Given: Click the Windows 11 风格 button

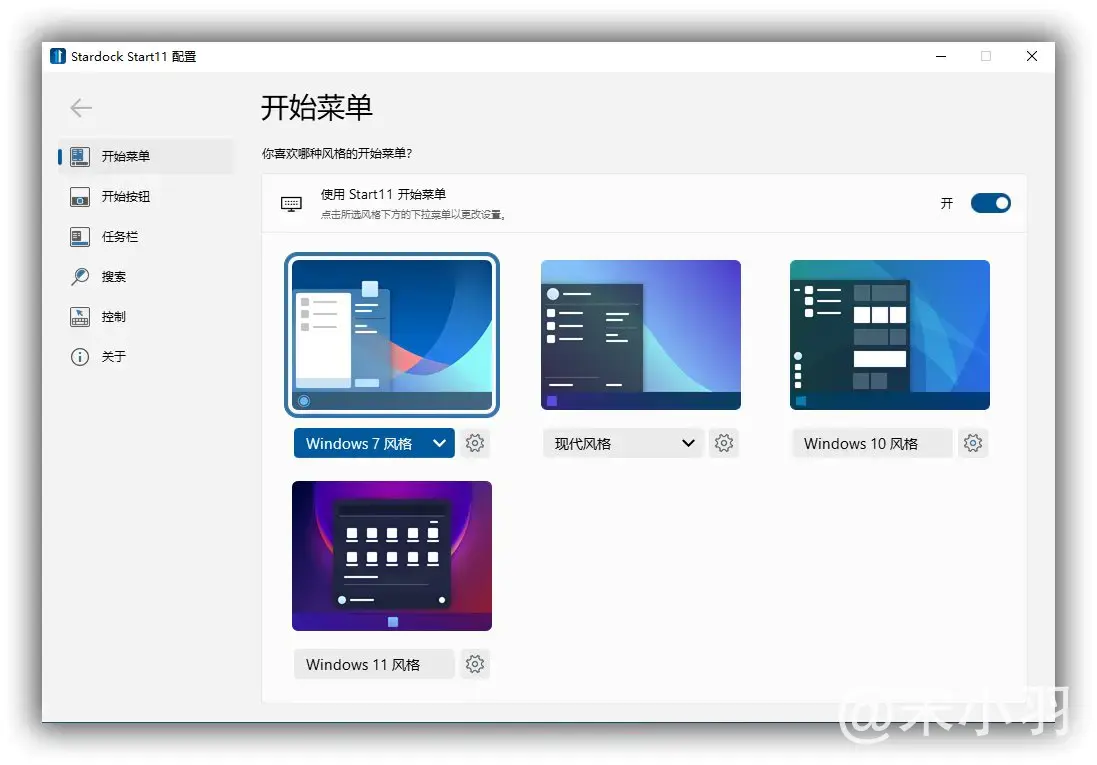Looking at the screenshot, I should (373, 664).
